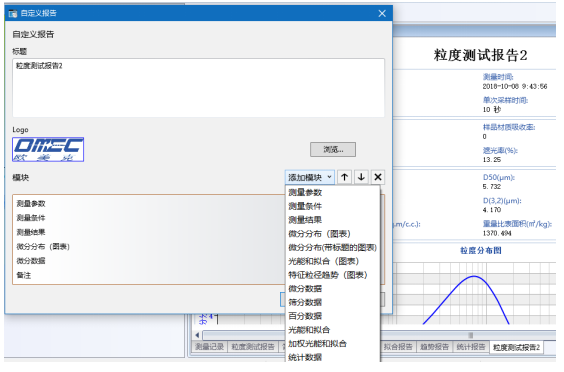Expand the 添加模块 dropdown

pyautogui.click(x=310, y=177)
